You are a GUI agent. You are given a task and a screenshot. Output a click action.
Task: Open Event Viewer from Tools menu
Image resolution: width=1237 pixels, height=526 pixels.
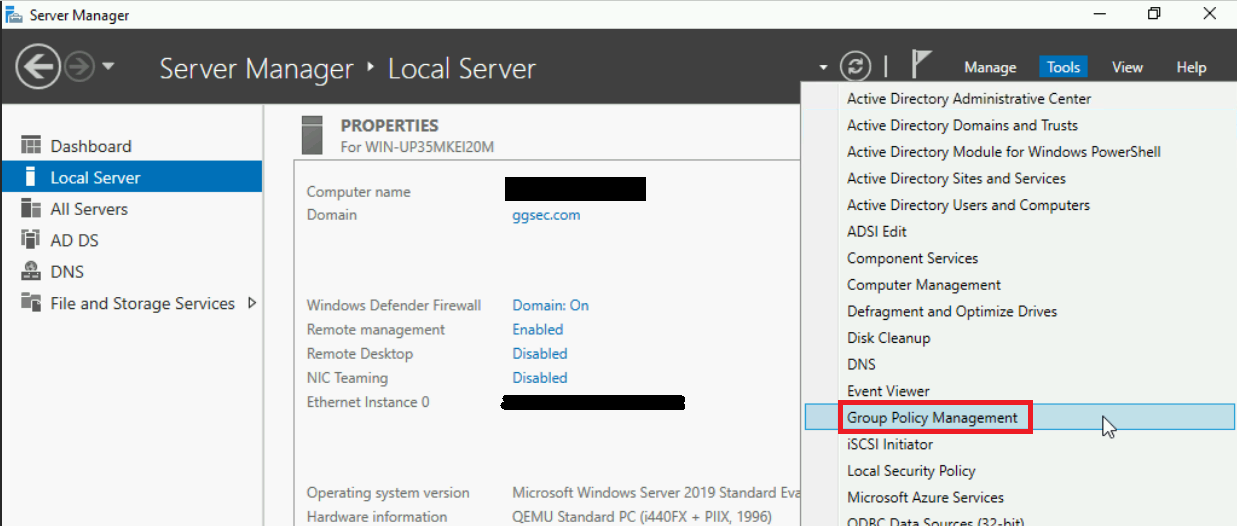coord(888,391)
